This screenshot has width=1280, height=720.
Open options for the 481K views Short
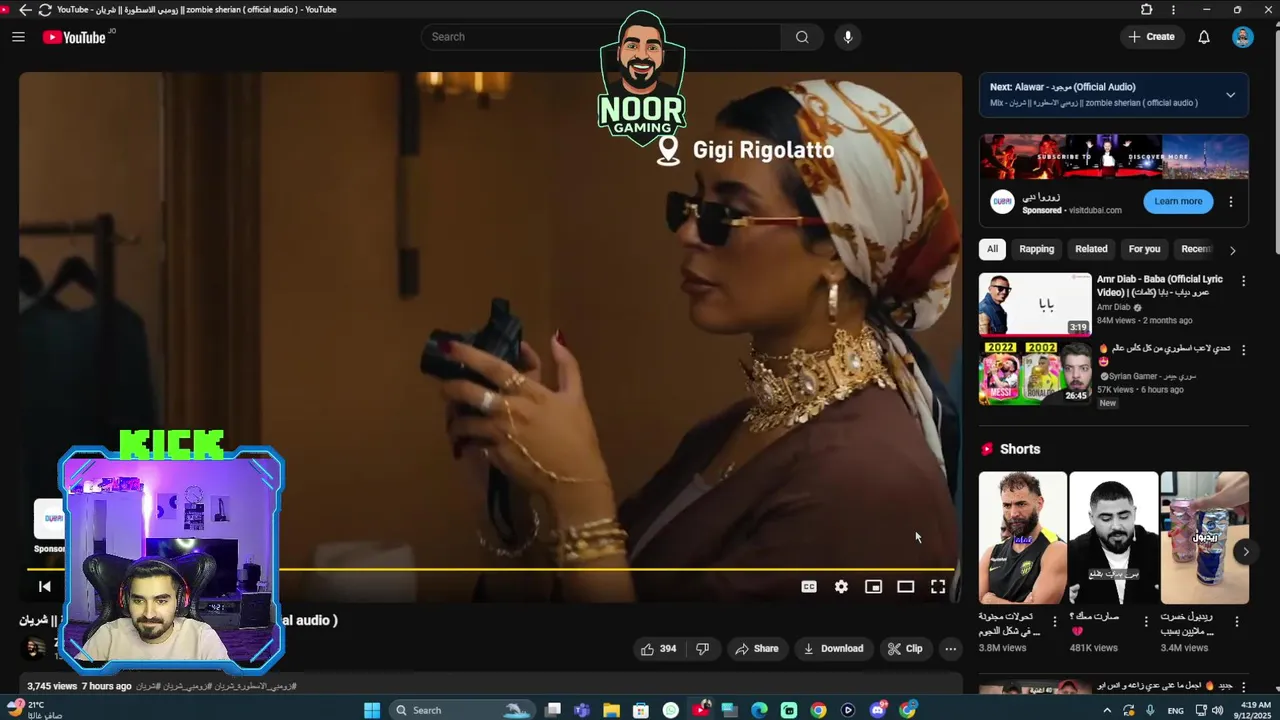[x=1145, y=622]
